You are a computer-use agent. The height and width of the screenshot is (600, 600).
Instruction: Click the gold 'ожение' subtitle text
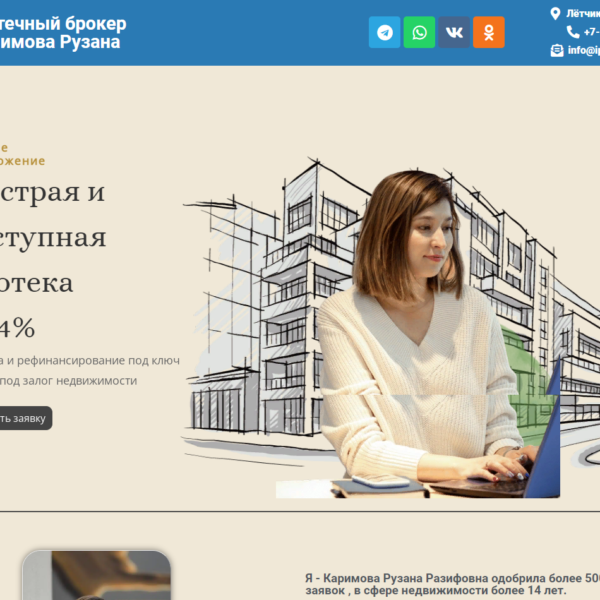22,161
